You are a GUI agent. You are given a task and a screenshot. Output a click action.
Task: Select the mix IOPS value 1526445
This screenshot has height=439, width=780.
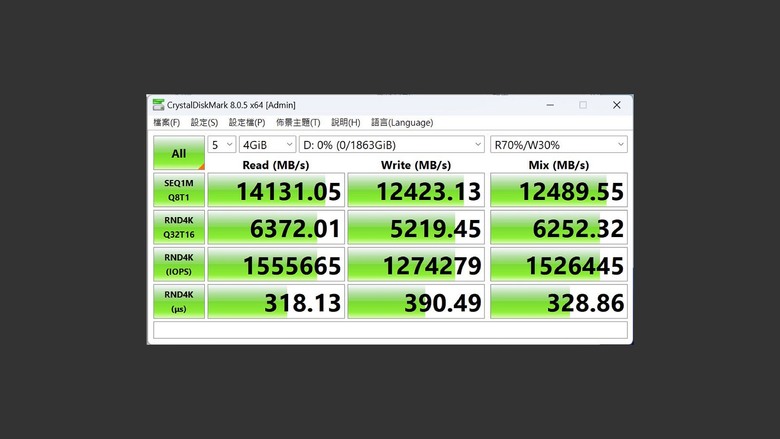tap(559, 264)
